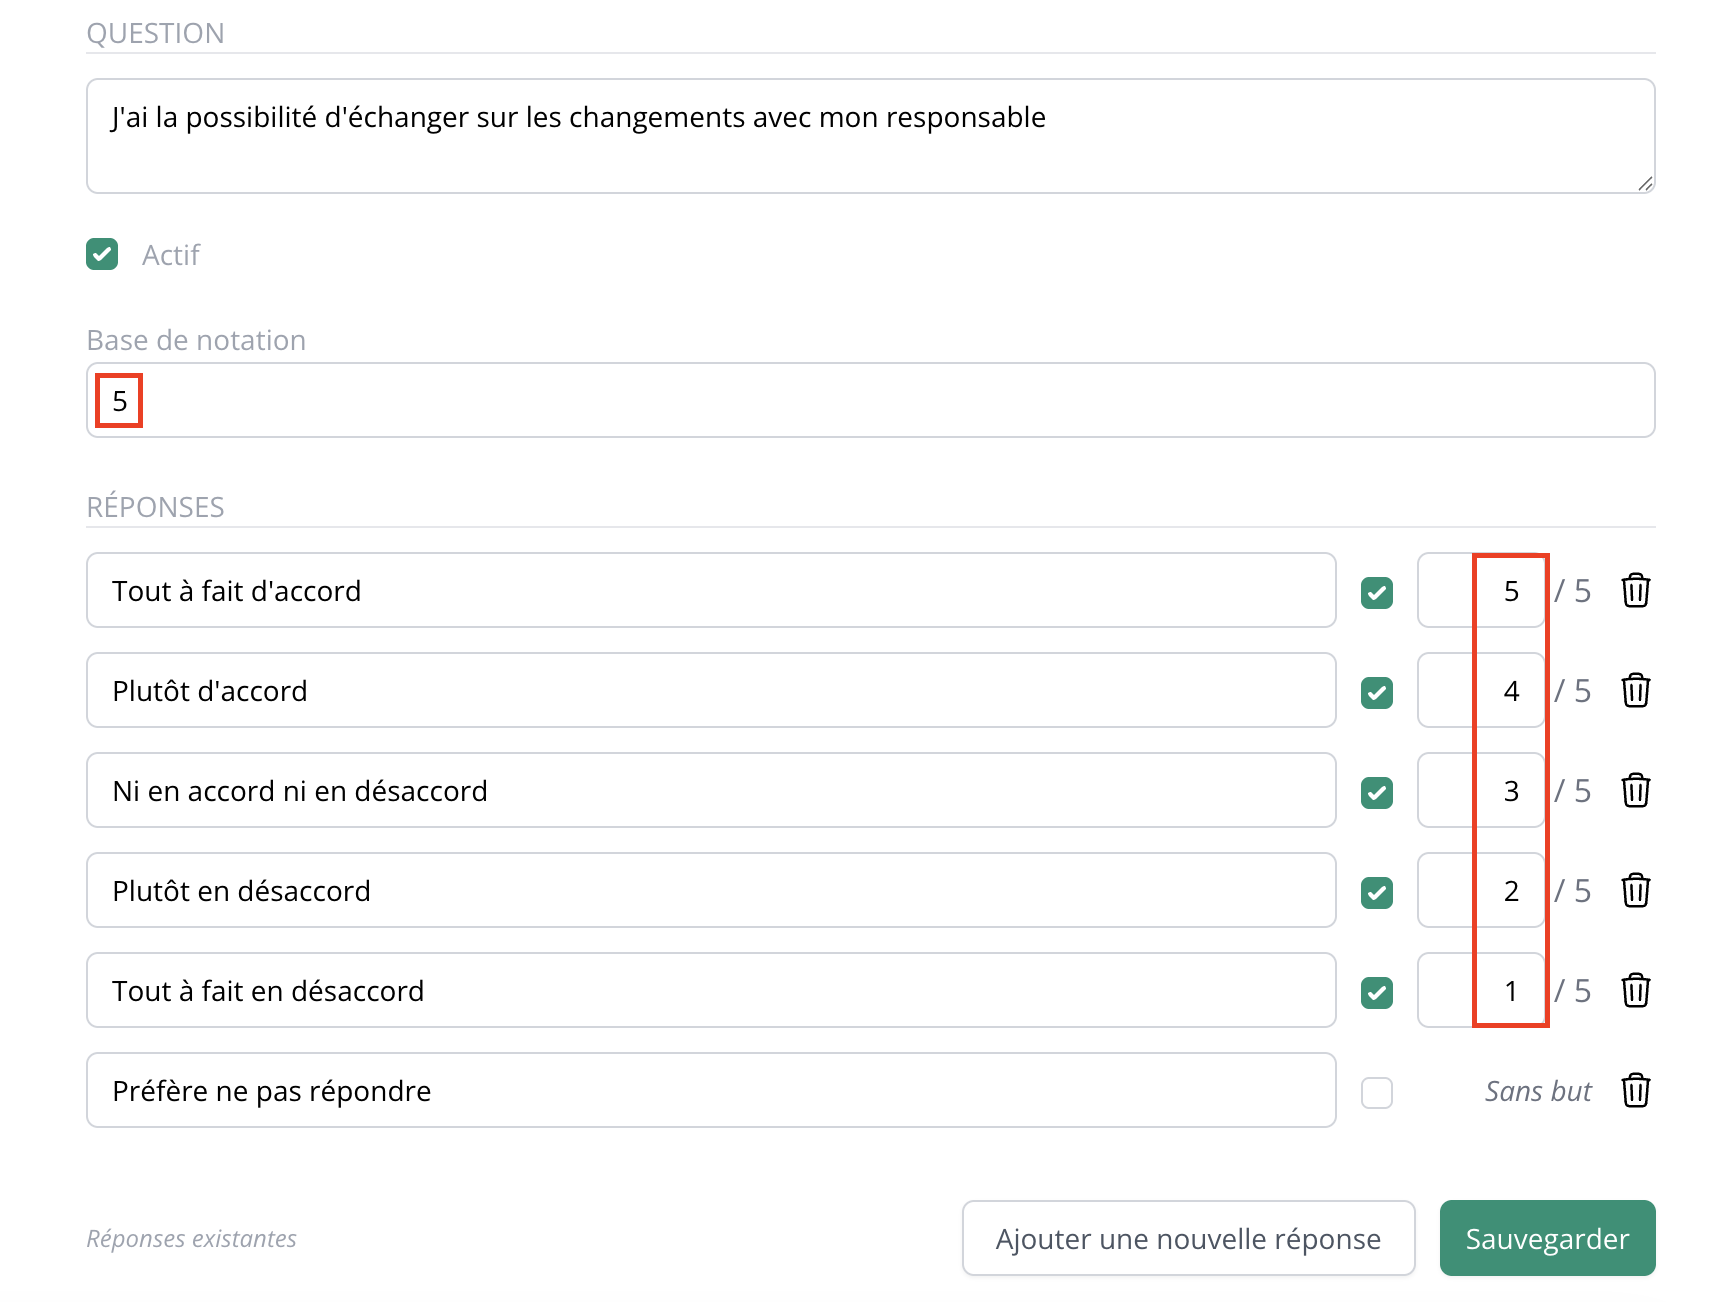Disable scoring for "Ni en accord ni en désaccord"
The width and height of the screenshot is (1714, 1302).
[1377, 792]
